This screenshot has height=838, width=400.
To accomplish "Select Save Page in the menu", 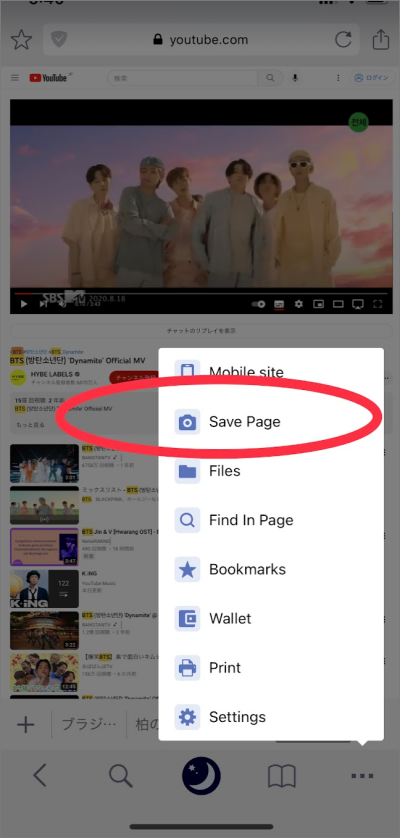I will (x=271, y=422).
